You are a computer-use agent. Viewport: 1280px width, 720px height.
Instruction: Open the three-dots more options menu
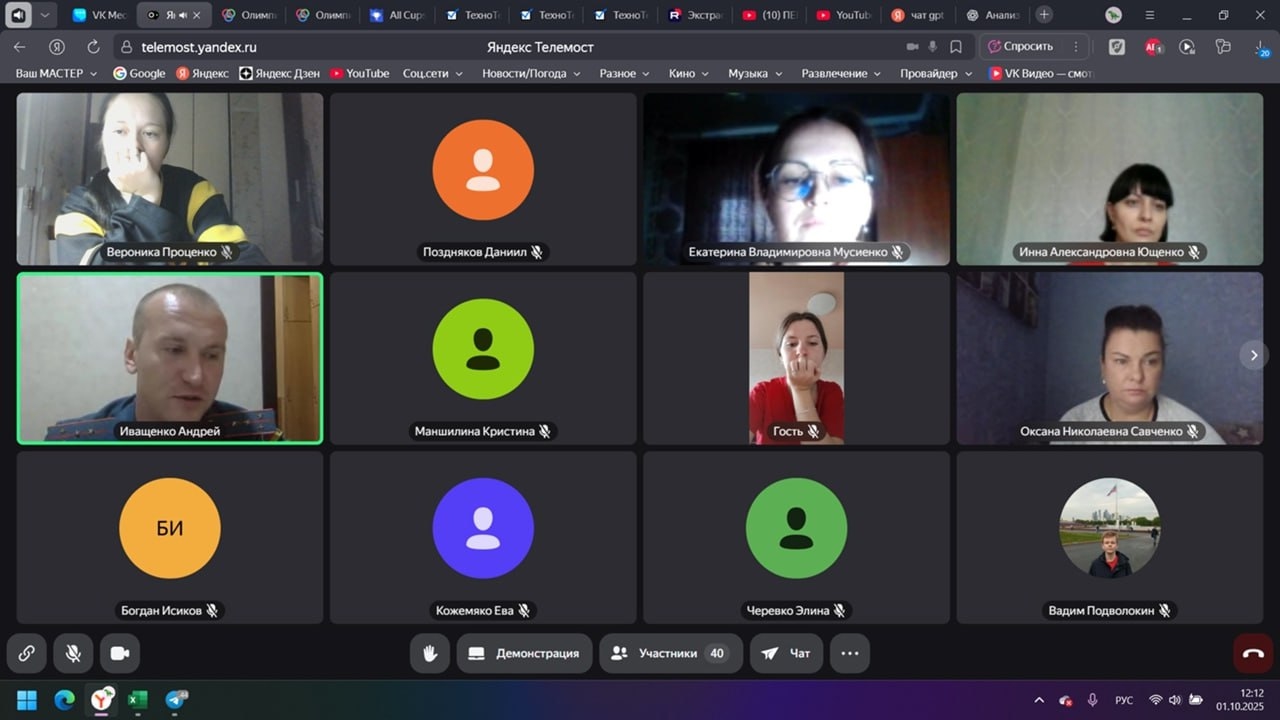(849, 653)
